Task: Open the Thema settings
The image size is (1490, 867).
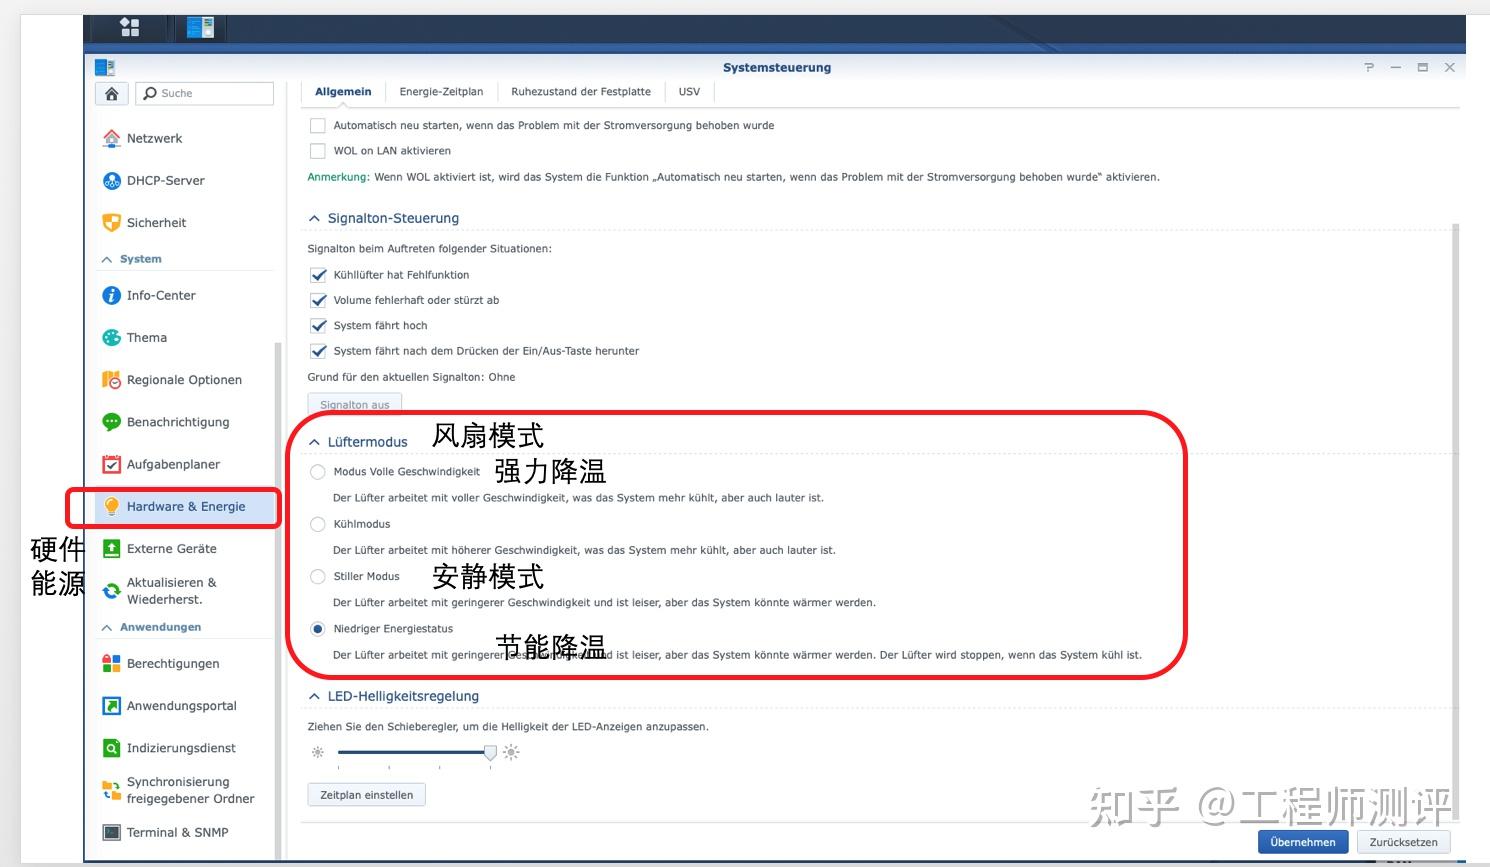Action: [146, 338]
